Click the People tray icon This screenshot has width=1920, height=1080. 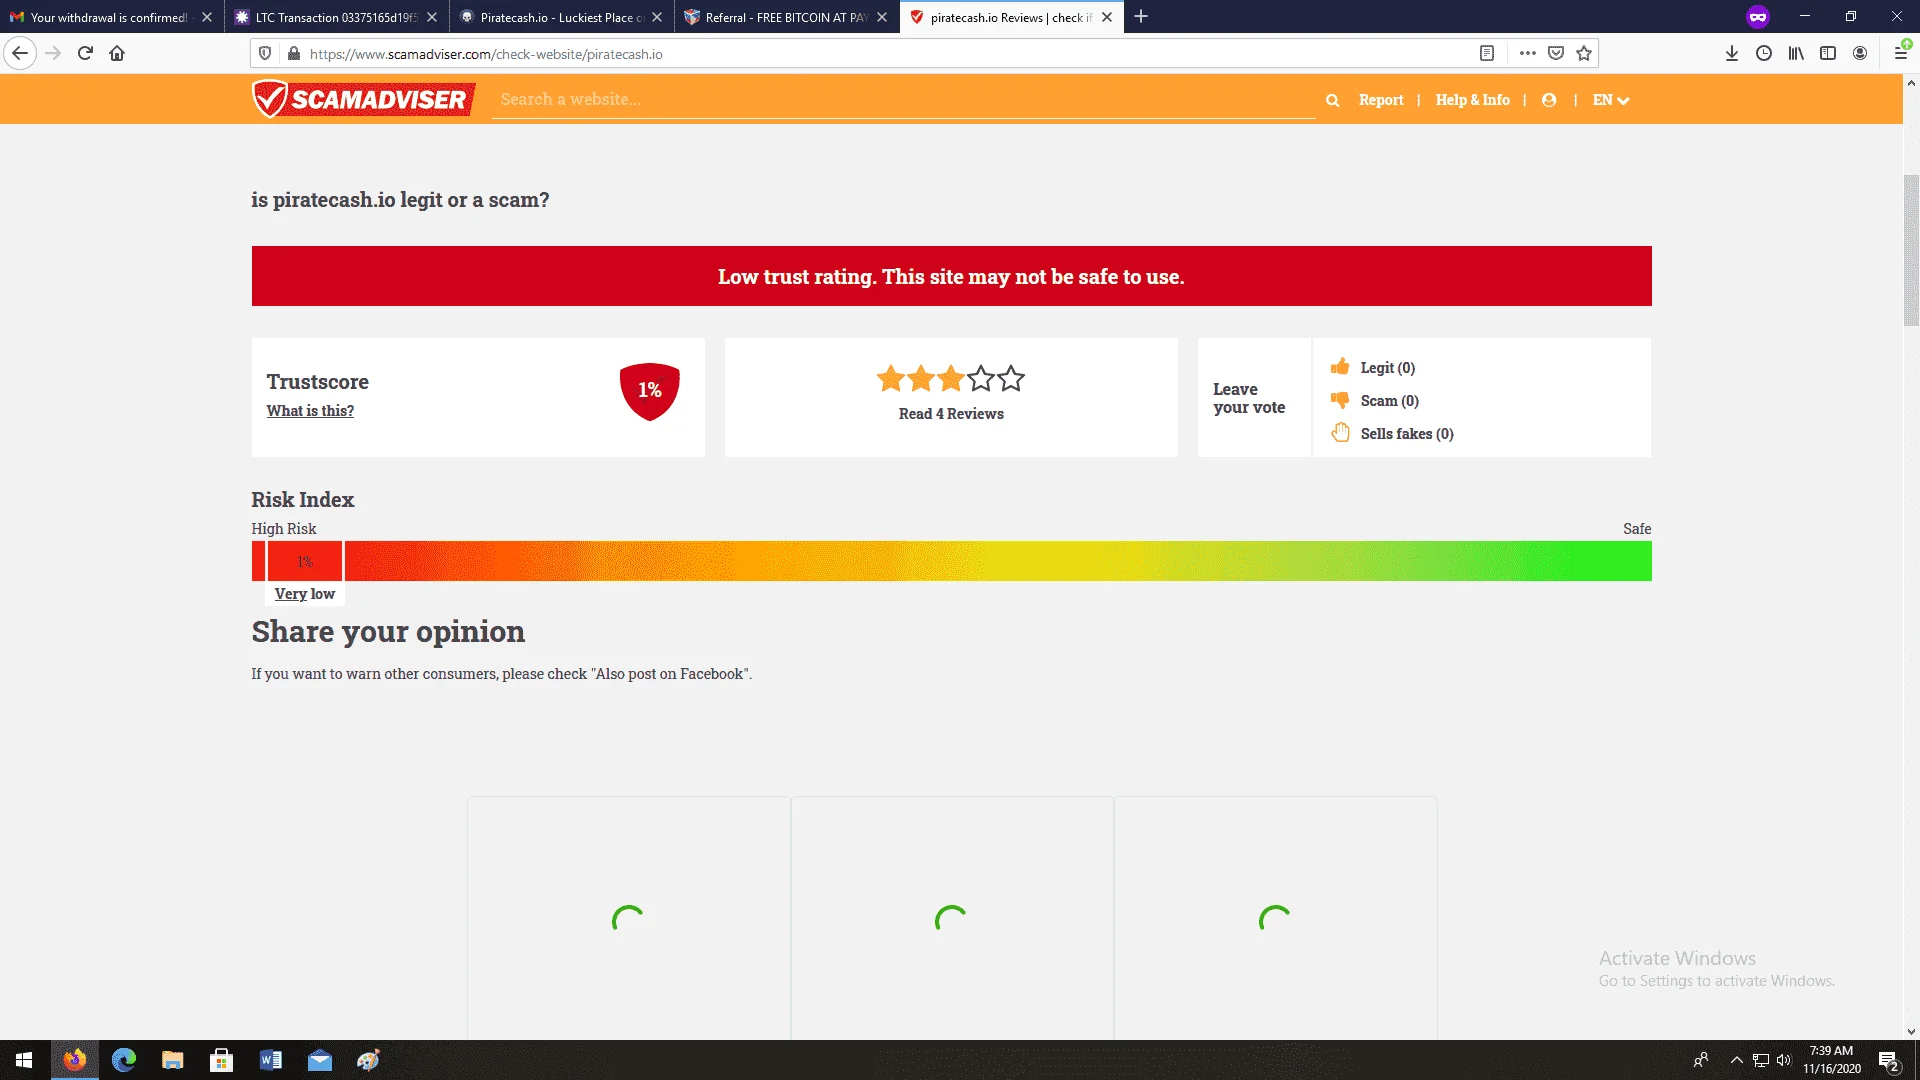pos(1701,1060)
